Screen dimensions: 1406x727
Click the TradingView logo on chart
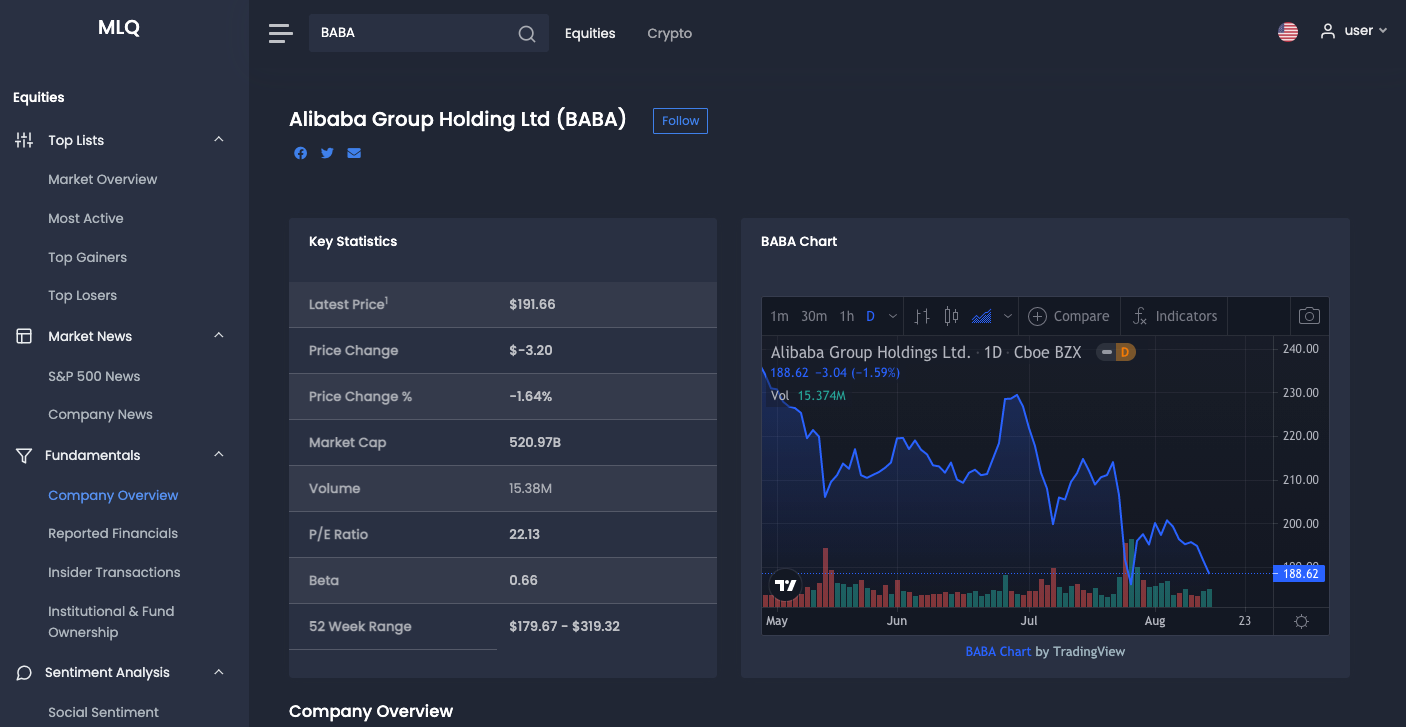click(786, 585)
